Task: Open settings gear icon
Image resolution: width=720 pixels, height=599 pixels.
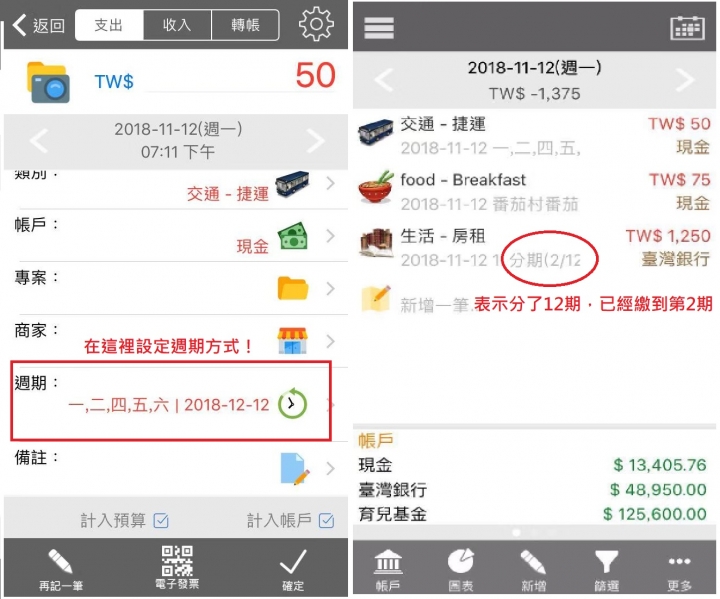Action: click(x=316, y=23)
